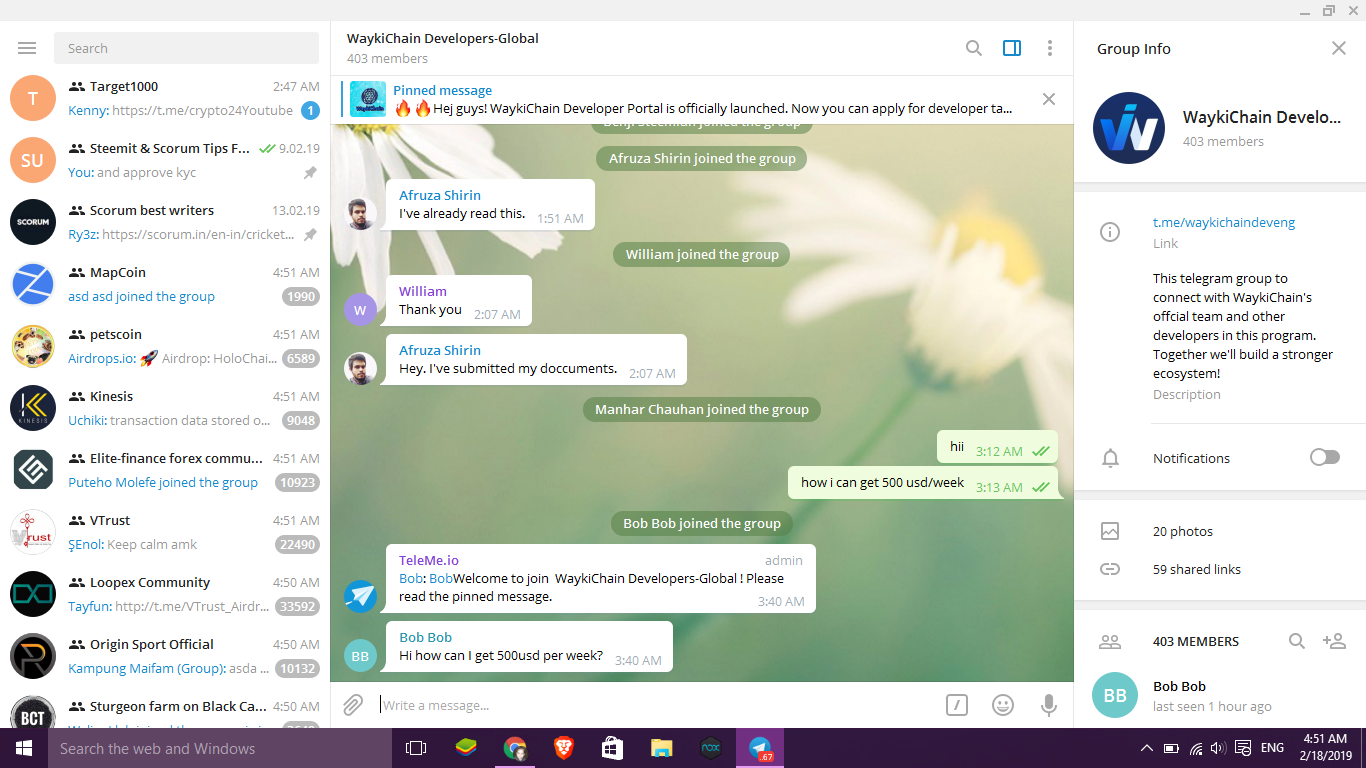Screen dimensions: 1366x768
Task: Launch Chrome from the taskbar
Action: [515, 748]
